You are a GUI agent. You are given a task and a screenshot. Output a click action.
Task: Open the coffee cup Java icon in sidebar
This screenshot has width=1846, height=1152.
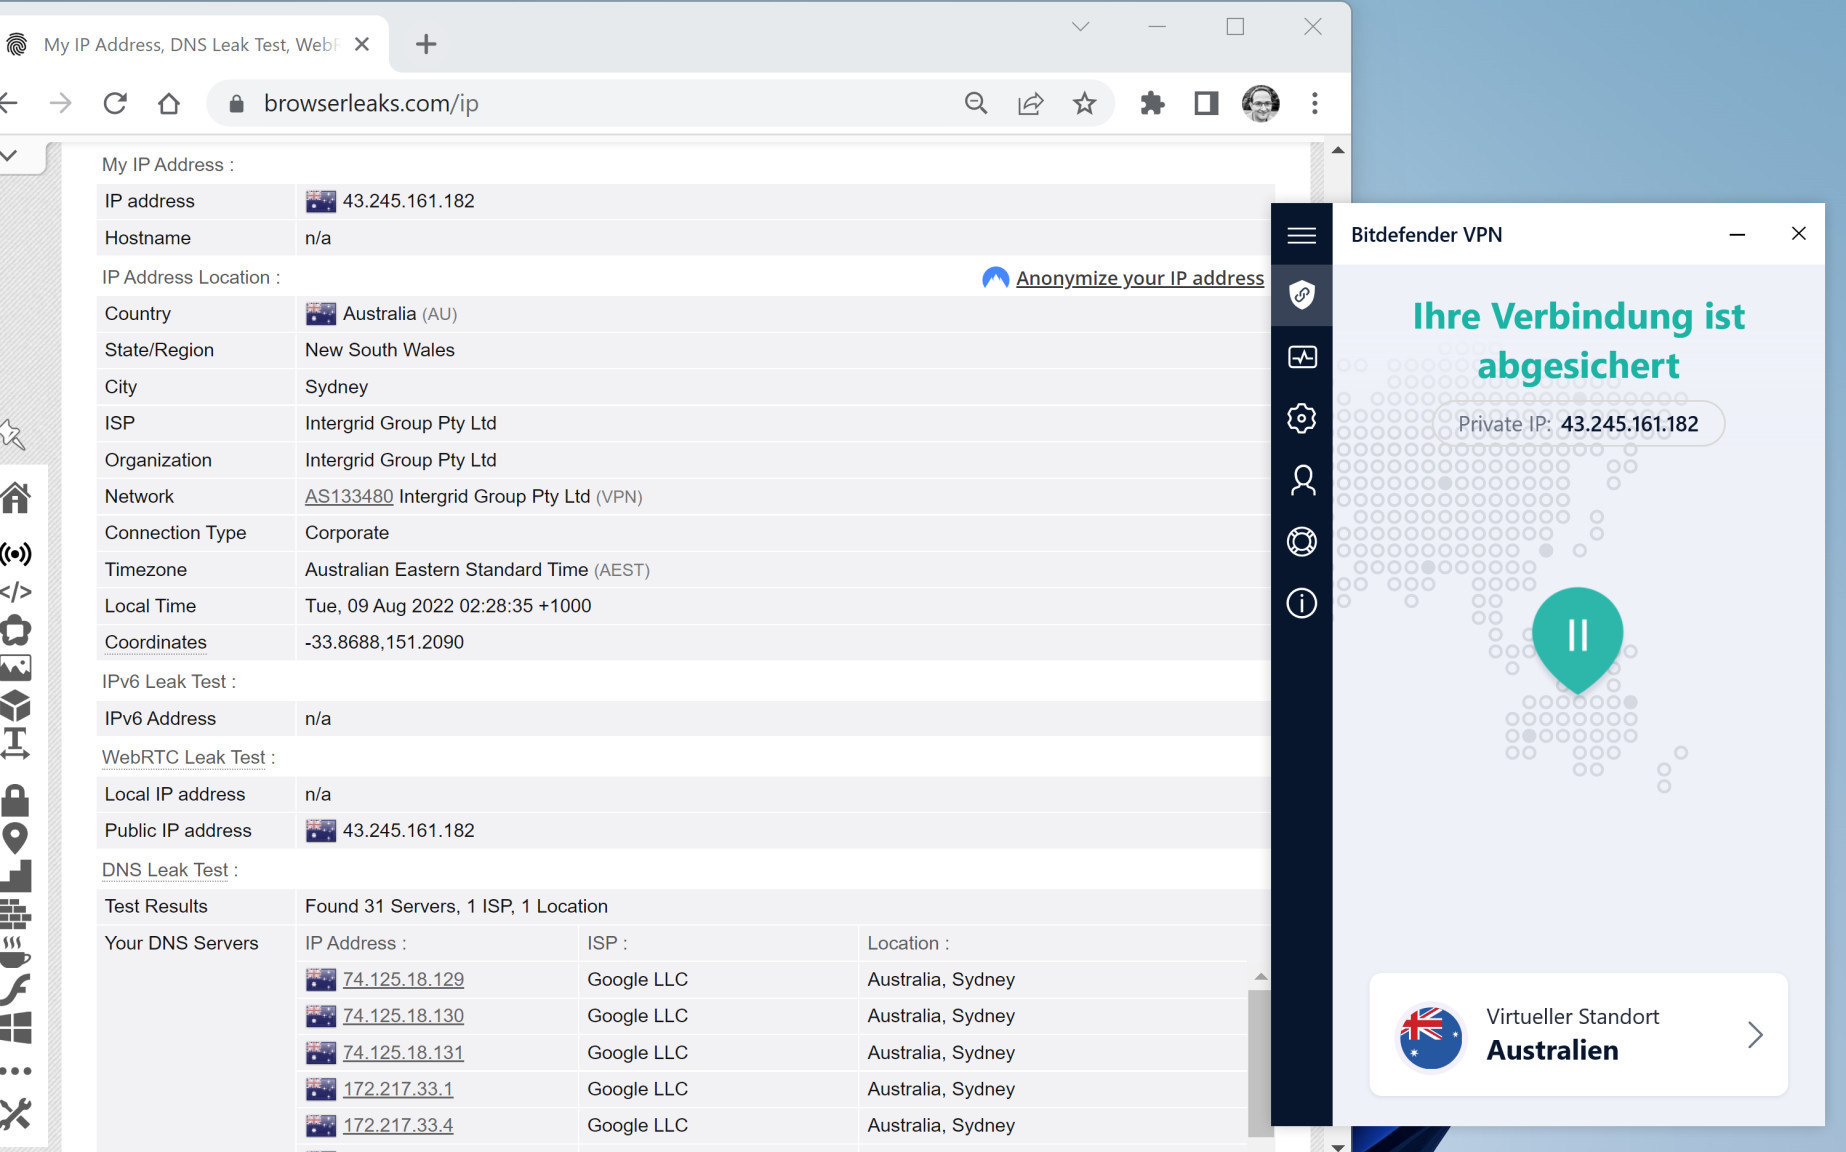pos(16,951)
